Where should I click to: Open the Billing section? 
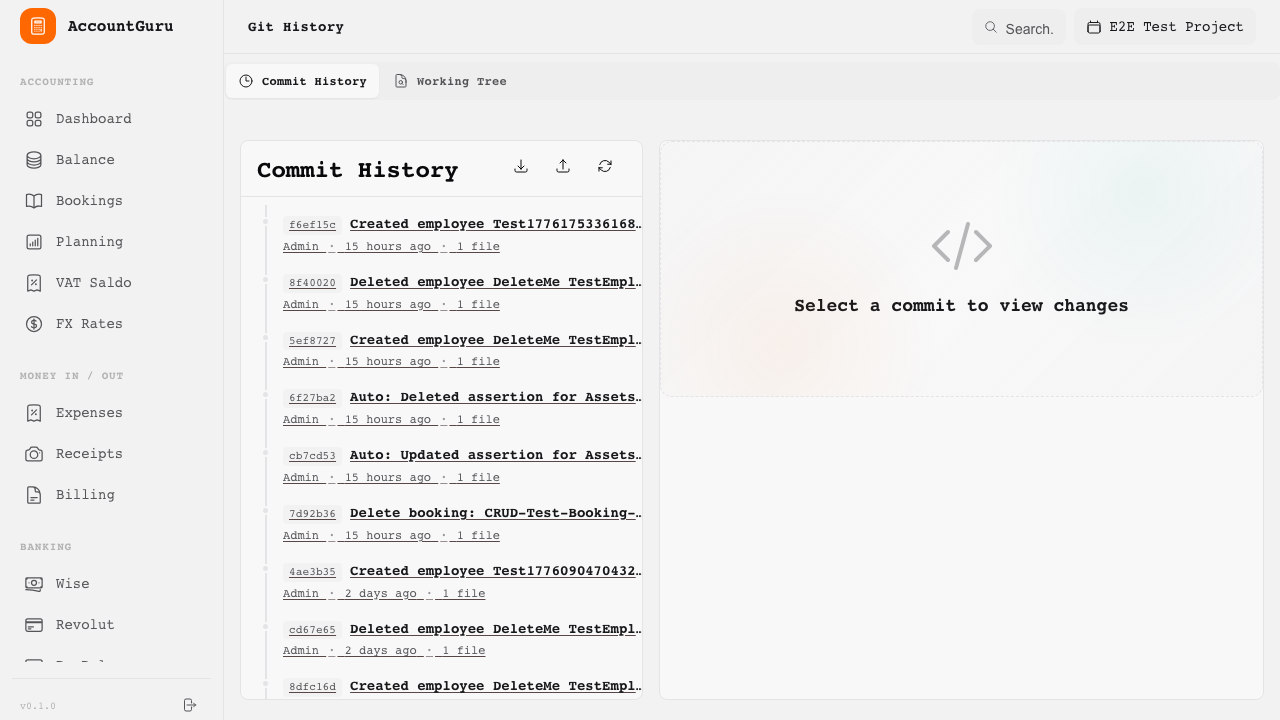coord(84,494)
